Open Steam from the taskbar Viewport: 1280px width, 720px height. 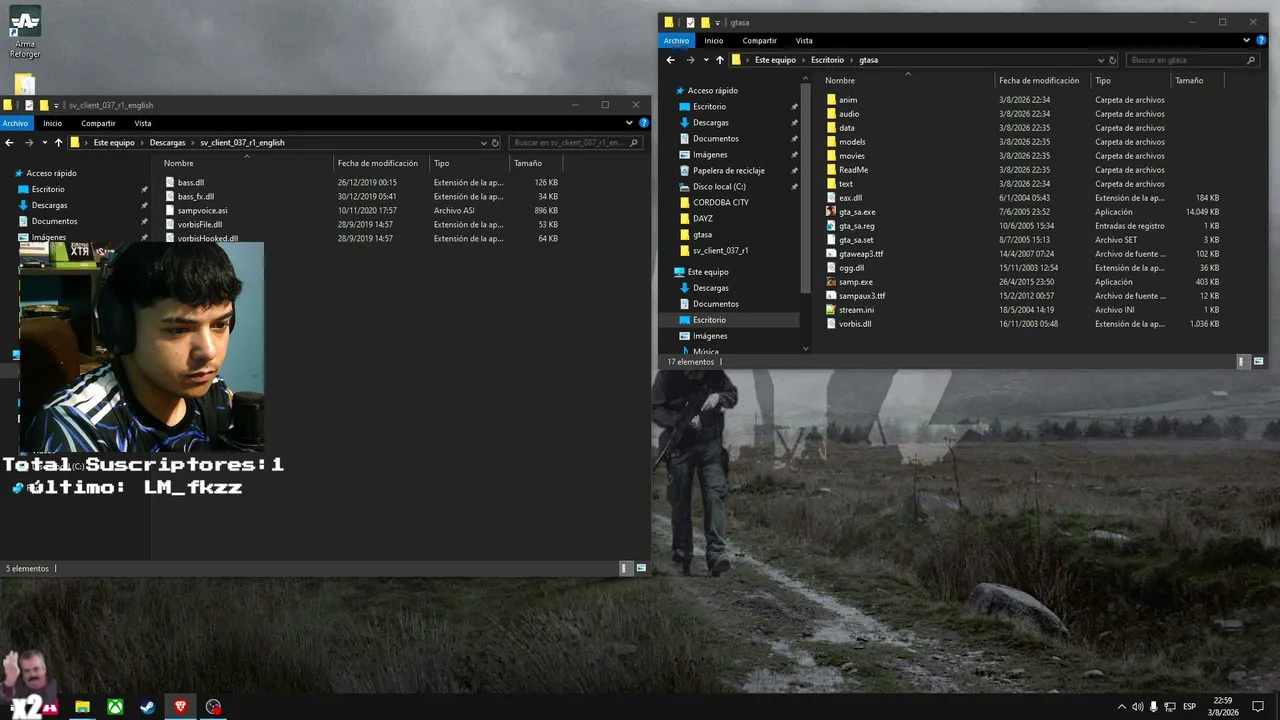point(147,707)
